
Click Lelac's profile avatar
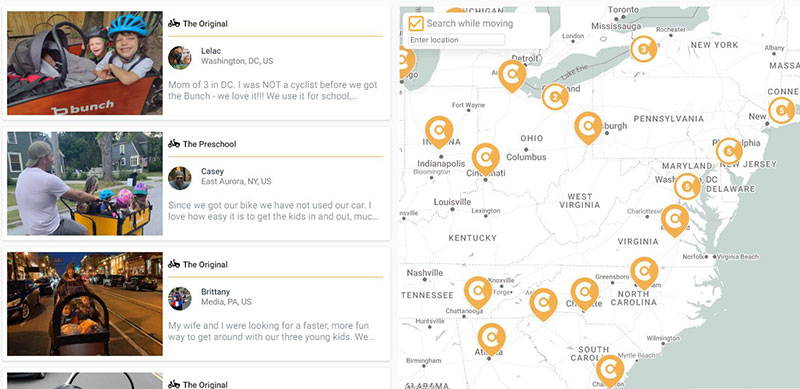(x=180, y=57)
